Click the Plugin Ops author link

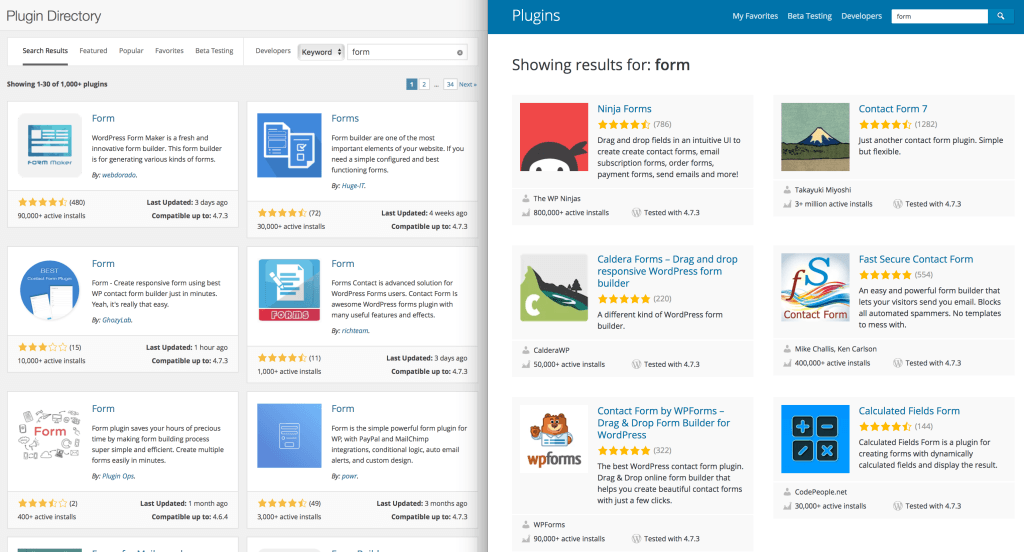click(x=118, y=476)
